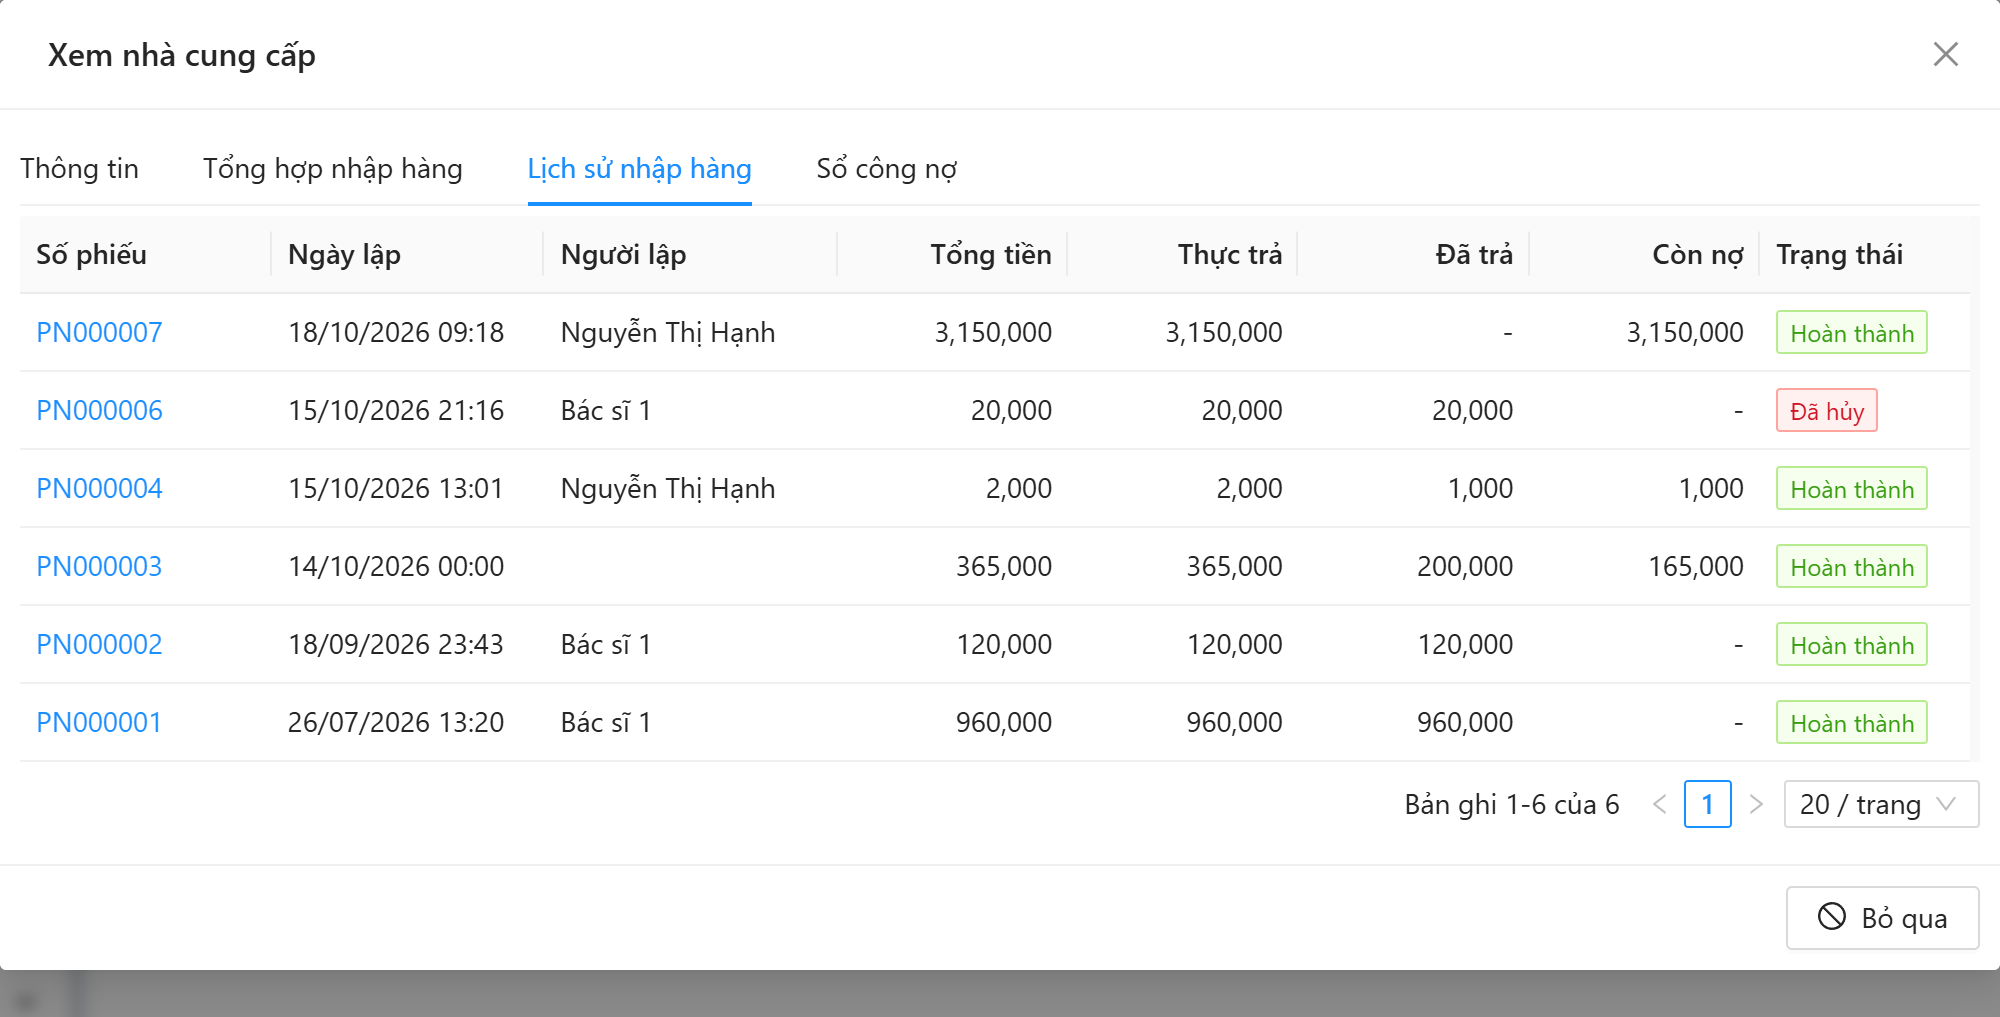Image resolution: width=2000 pixels, height=1017 pixels.
Task: Click Bác sĩ 1 in PN000001 row
Action: 606,722
